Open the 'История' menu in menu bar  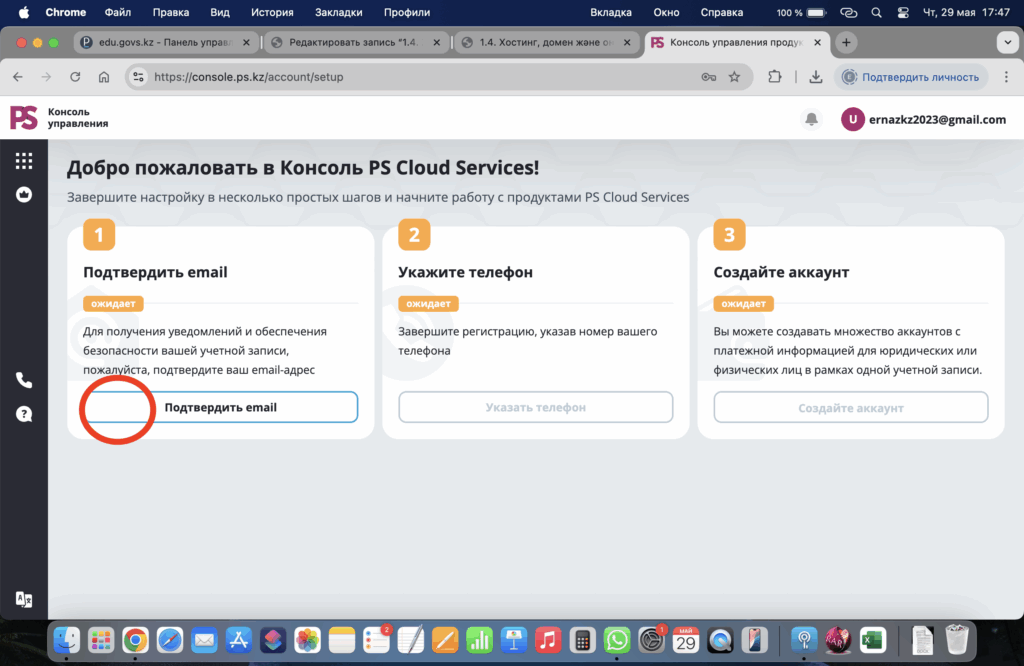pyautogui.click(x=273, y=13)
